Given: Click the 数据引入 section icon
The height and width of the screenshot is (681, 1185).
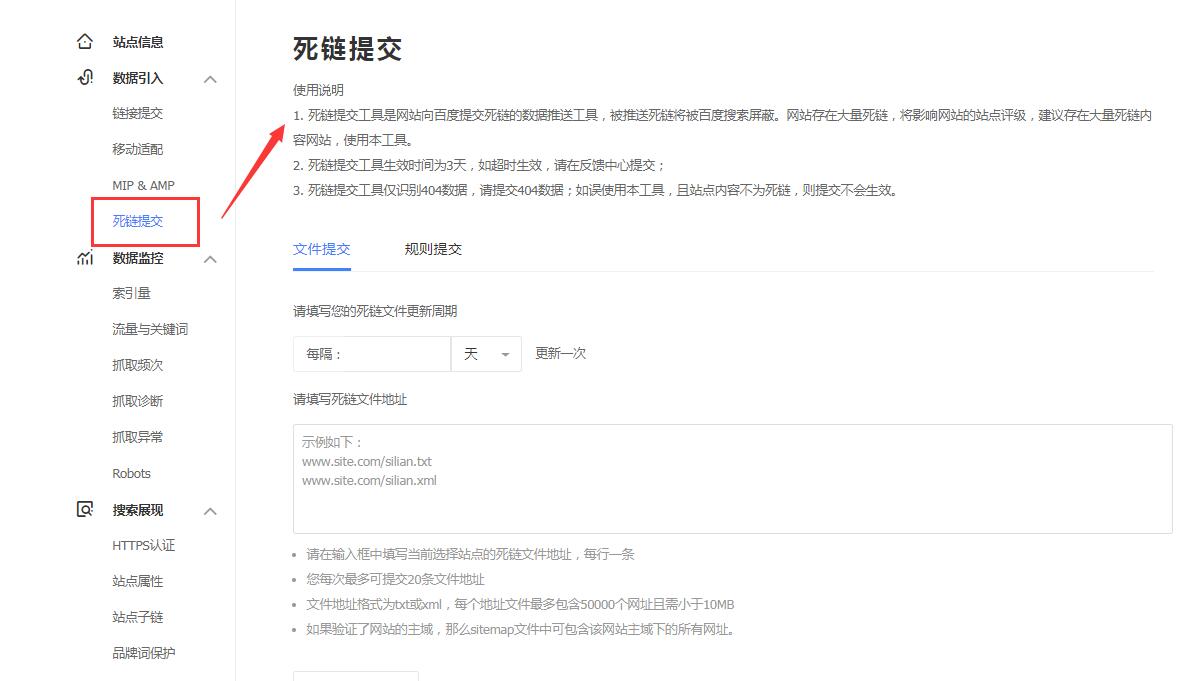Looking at the screenshot, I should pos(85,78).
